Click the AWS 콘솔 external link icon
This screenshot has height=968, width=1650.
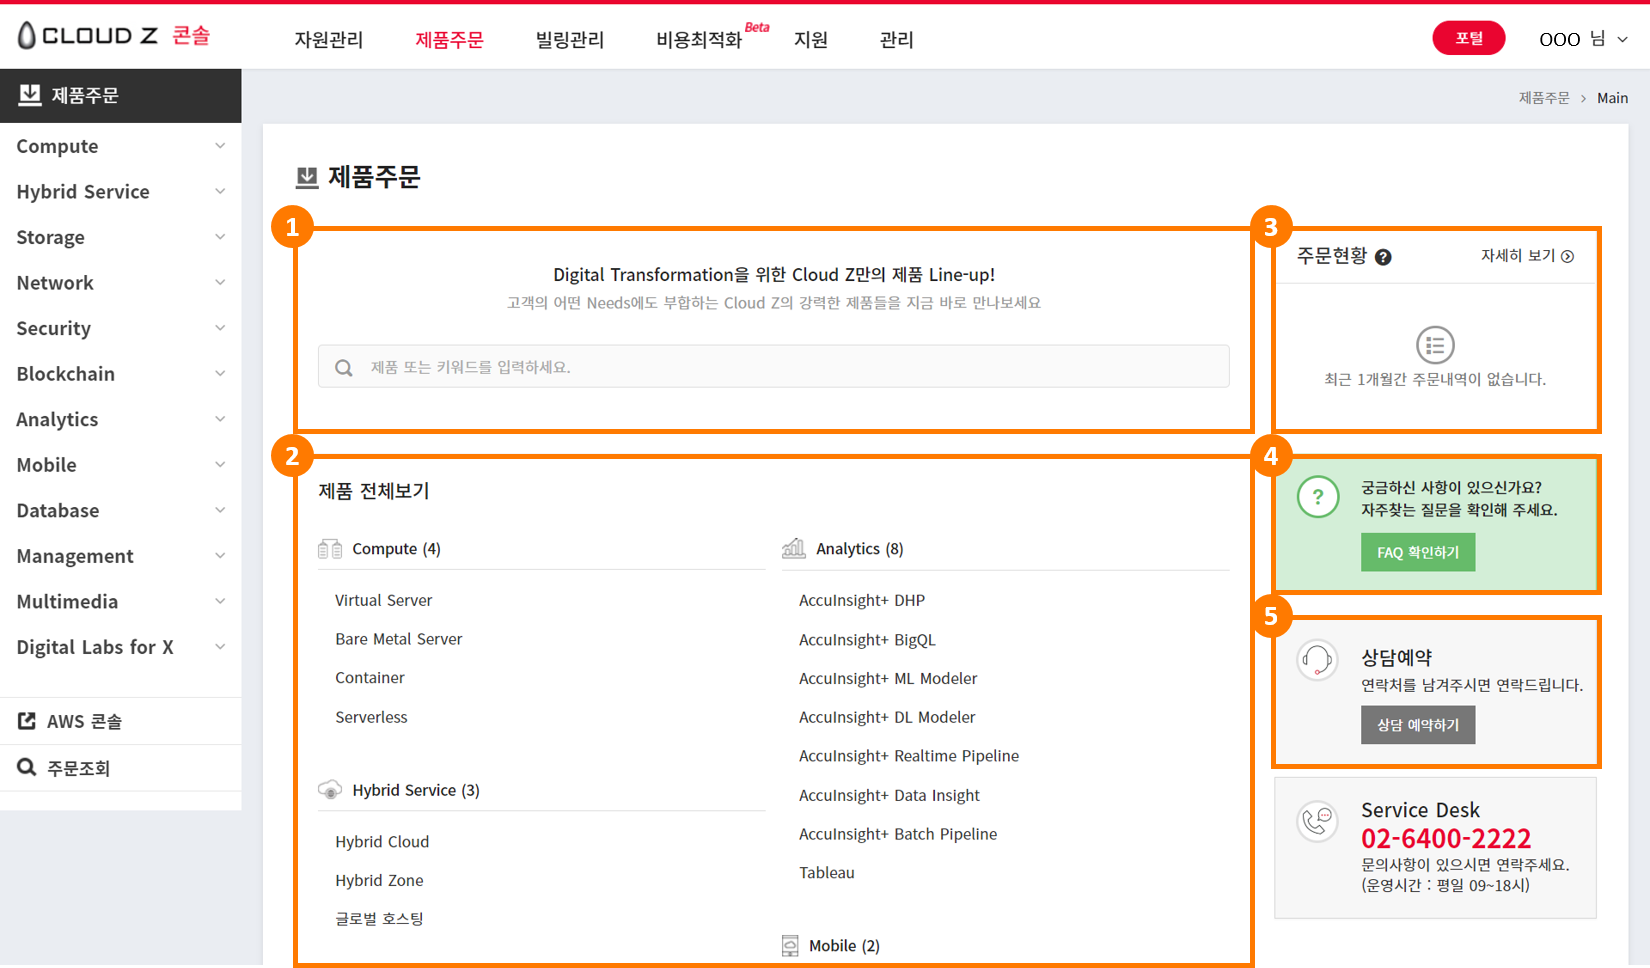27,721
